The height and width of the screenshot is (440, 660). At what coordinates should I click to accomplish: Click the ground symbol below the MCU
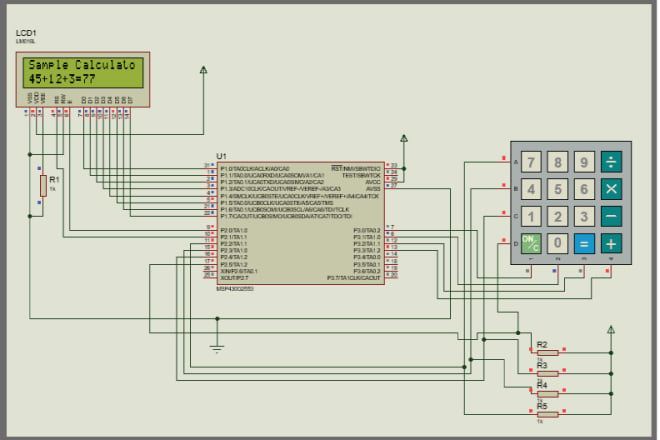point(217,349)
